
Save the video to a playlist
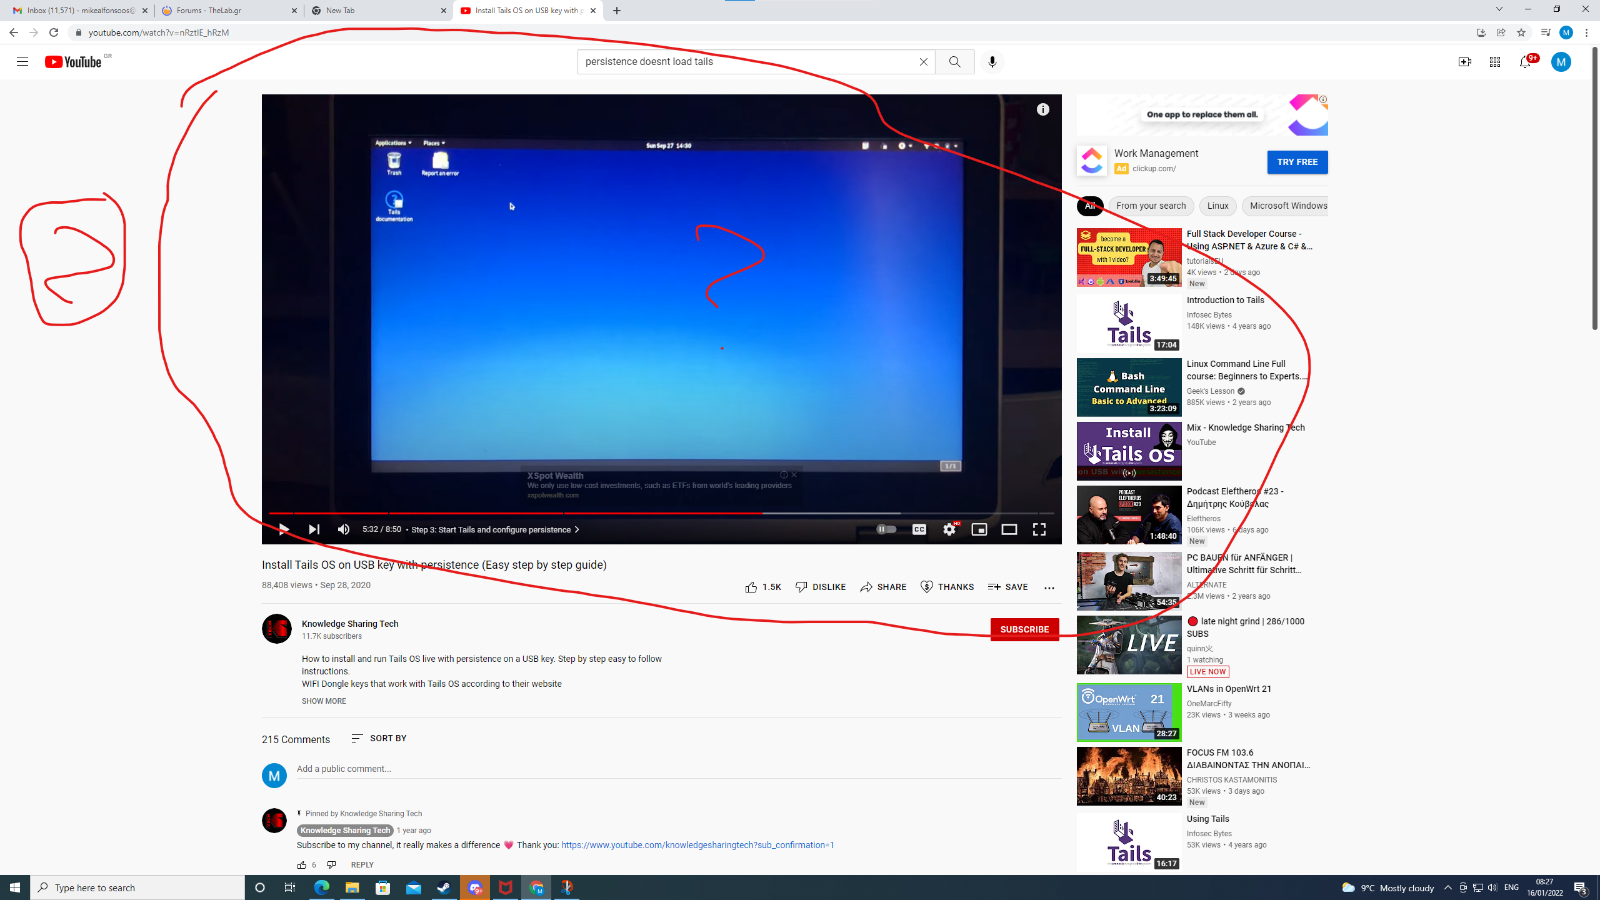[x=1008, y=587]
